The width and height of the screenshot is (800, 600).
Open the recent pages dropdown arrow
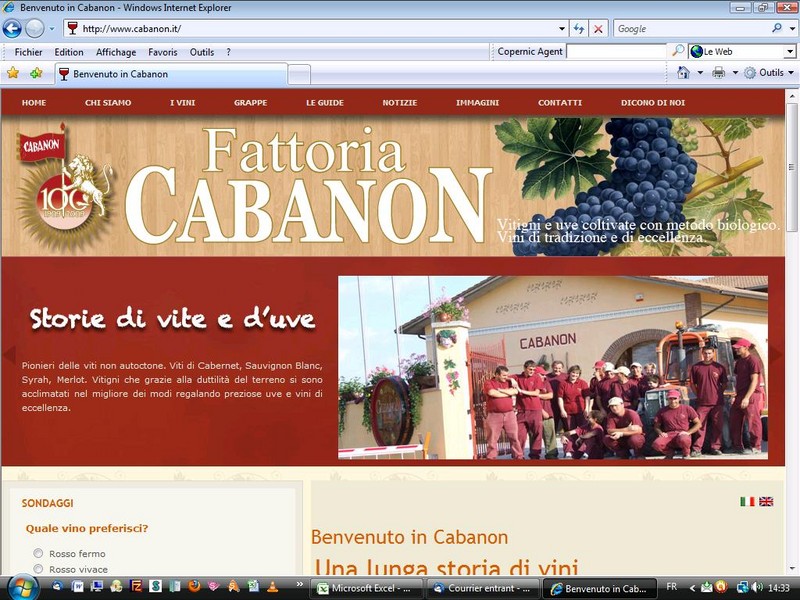coord(52,29)
